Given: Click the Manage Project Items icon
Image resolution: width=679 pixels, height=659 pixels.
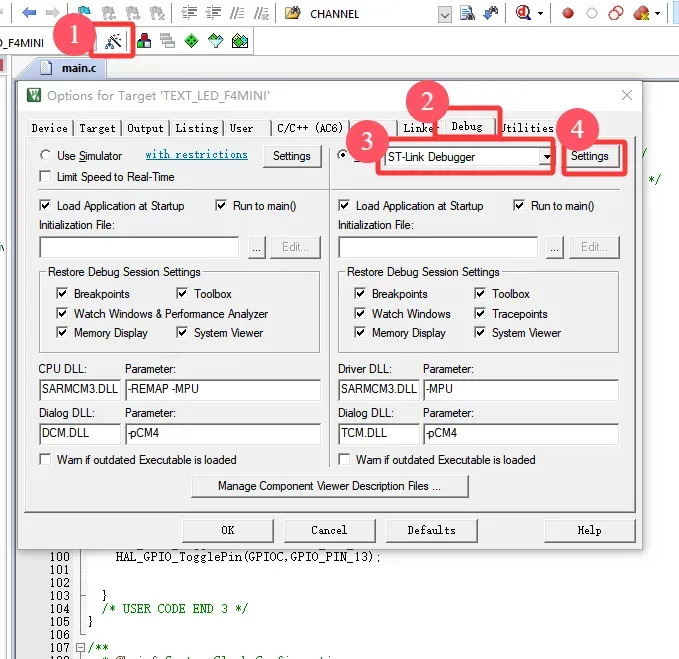Looking at the screenshot, I should click(144, 41).
